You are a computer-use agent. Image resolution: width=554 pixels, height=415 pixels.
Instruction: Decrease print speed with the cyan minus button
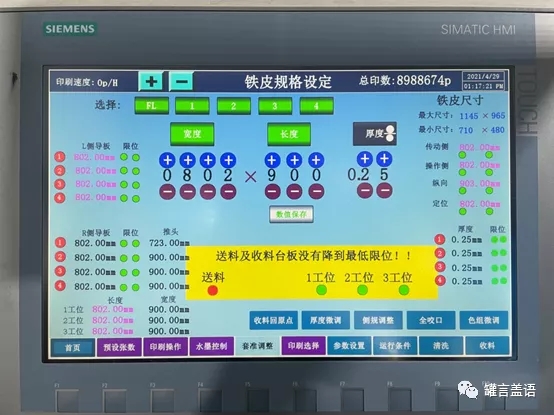click(182, 82)
